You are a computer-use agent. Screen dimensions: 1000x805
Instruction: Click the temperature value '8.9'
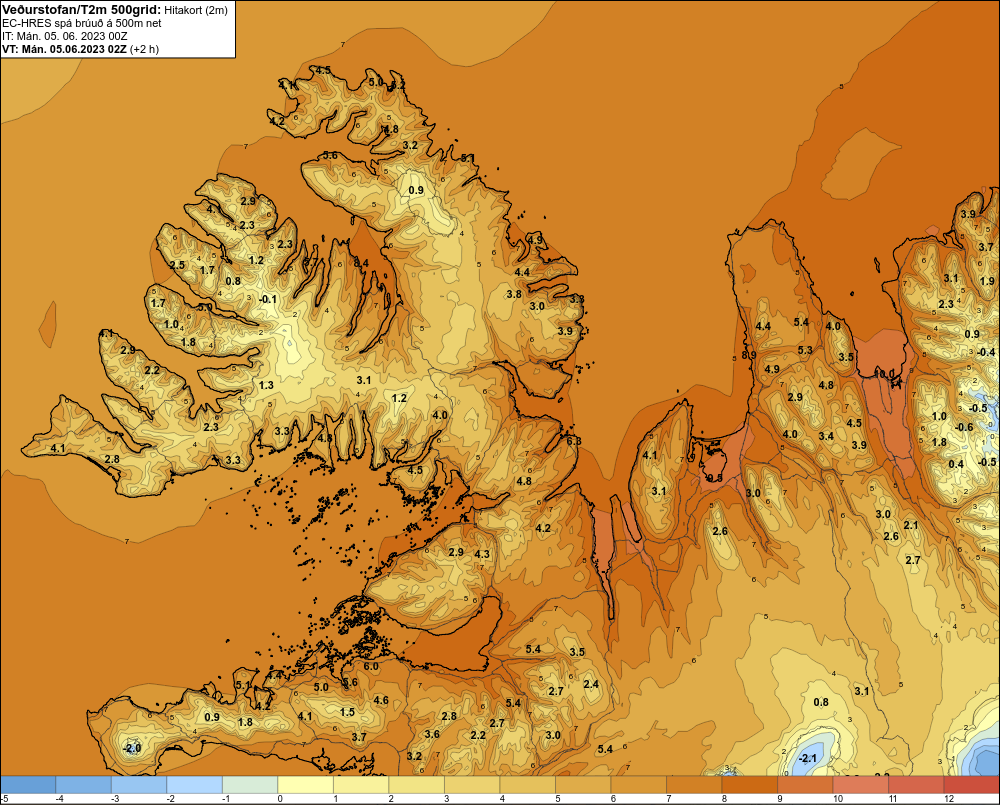[749, 355]
